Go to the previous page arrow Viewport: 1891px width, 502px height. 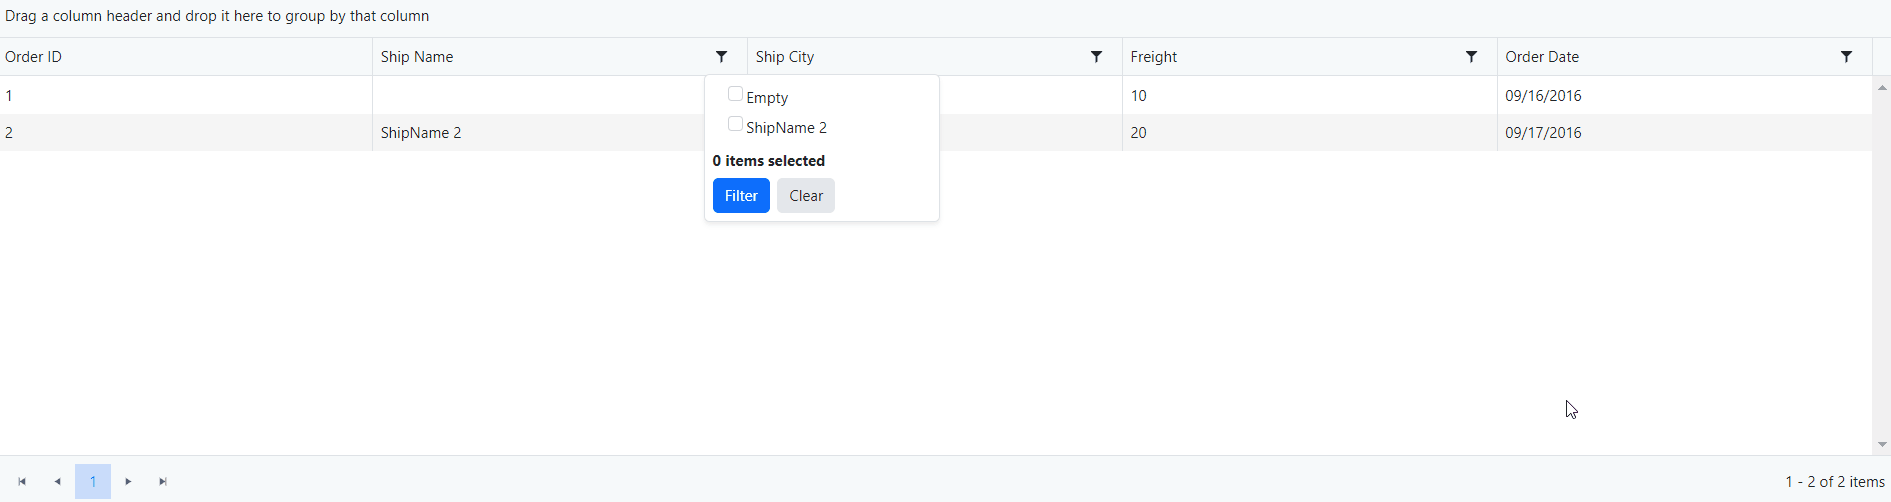point(58,482)
